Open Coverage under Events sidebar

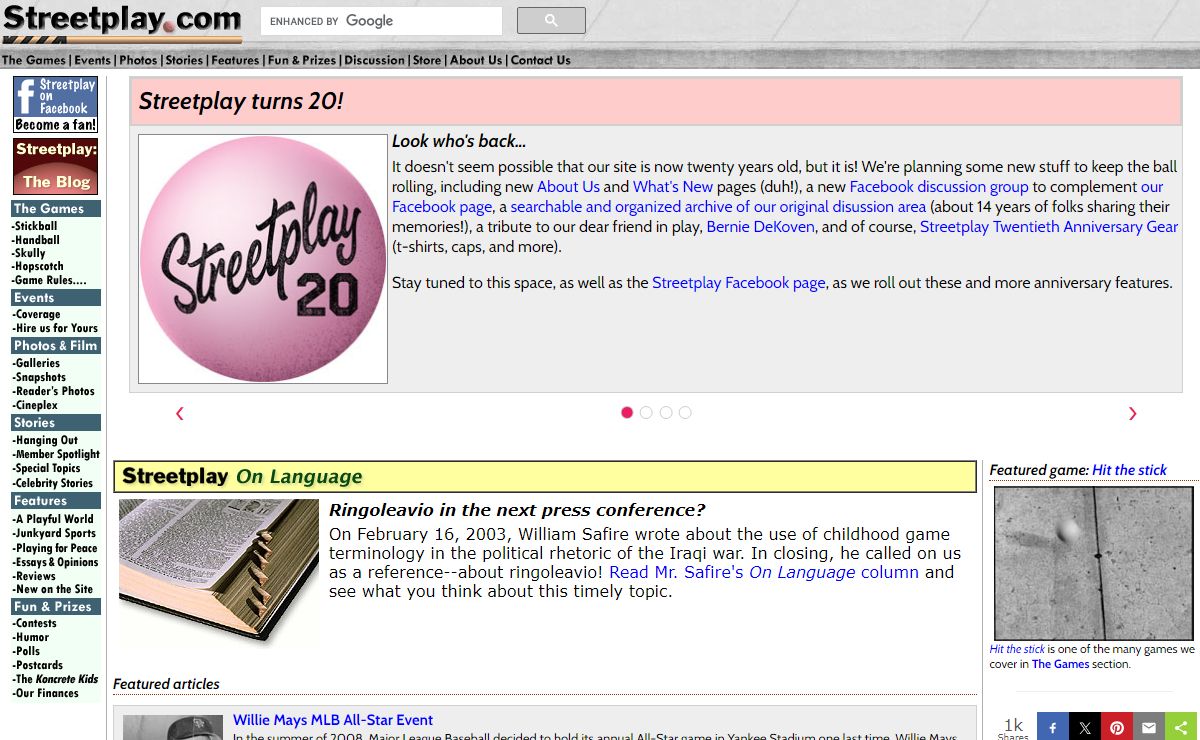pos(37,314)
